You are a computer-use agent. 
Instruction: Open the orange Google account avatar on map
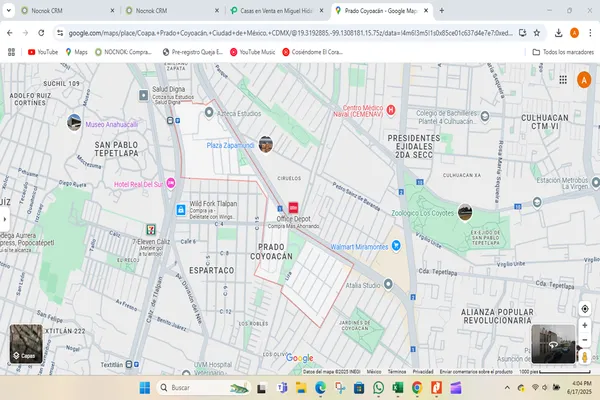[x=584, y=80]
